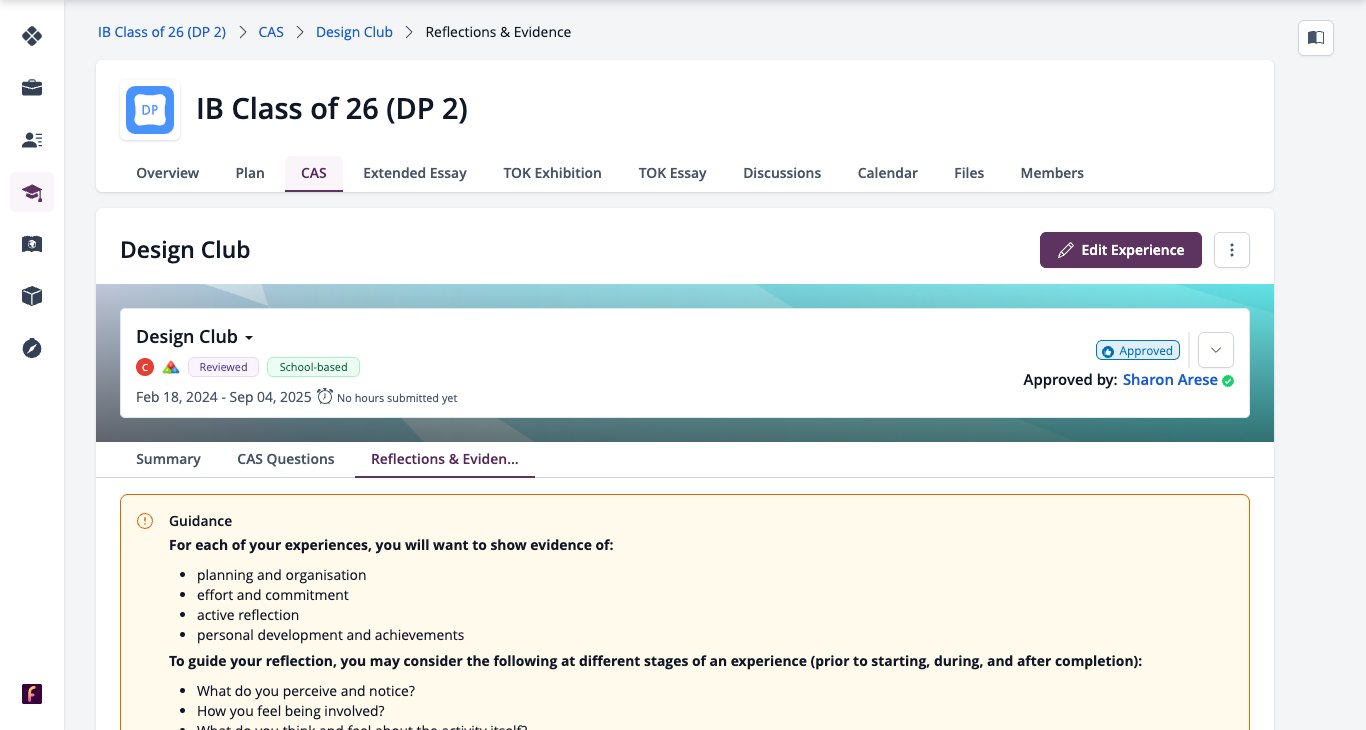Open Sharon Arese's profile link

[1170, 380]
